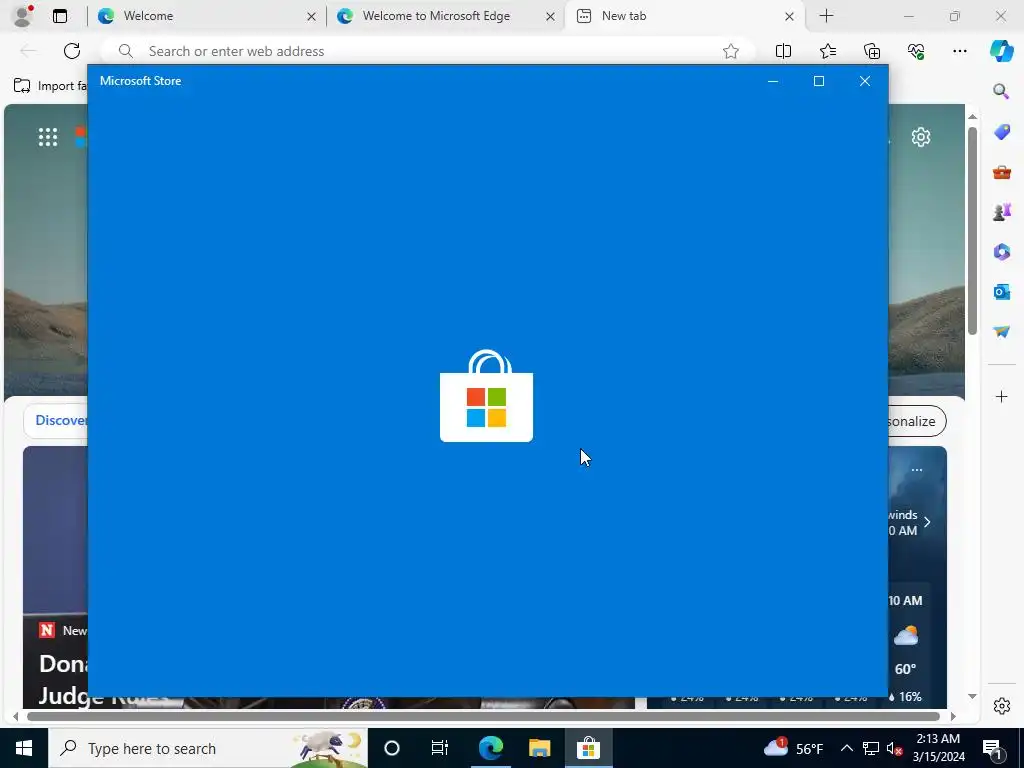
Task: Open the Edge profile avatar
Action: 23,16
